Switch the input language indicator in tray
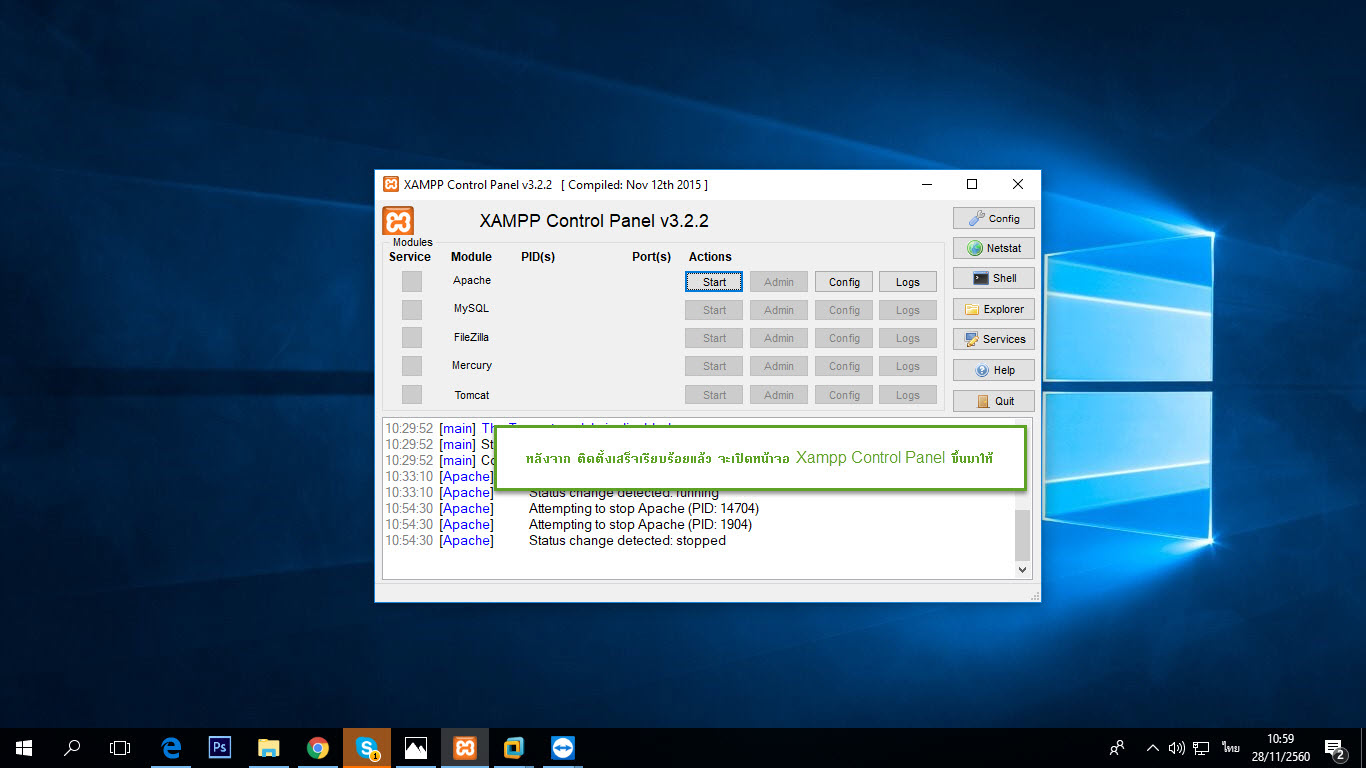This screenshot has height=768, width=1366. pos(1230,748)
